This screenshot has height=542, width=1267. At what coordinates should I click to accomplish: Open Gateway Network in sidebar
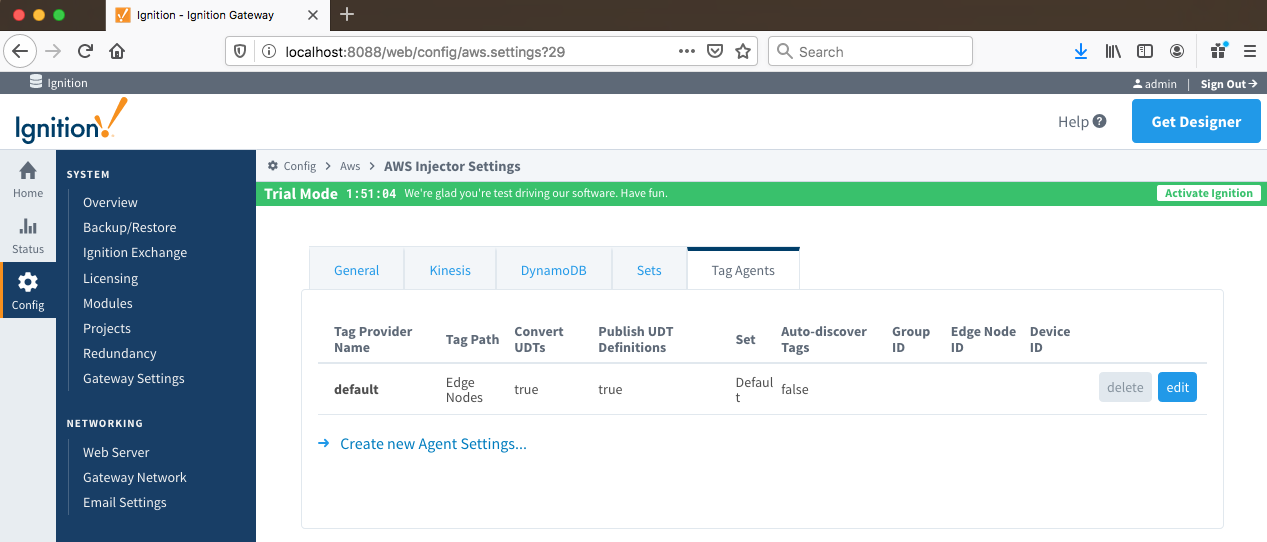coord(135,478)
